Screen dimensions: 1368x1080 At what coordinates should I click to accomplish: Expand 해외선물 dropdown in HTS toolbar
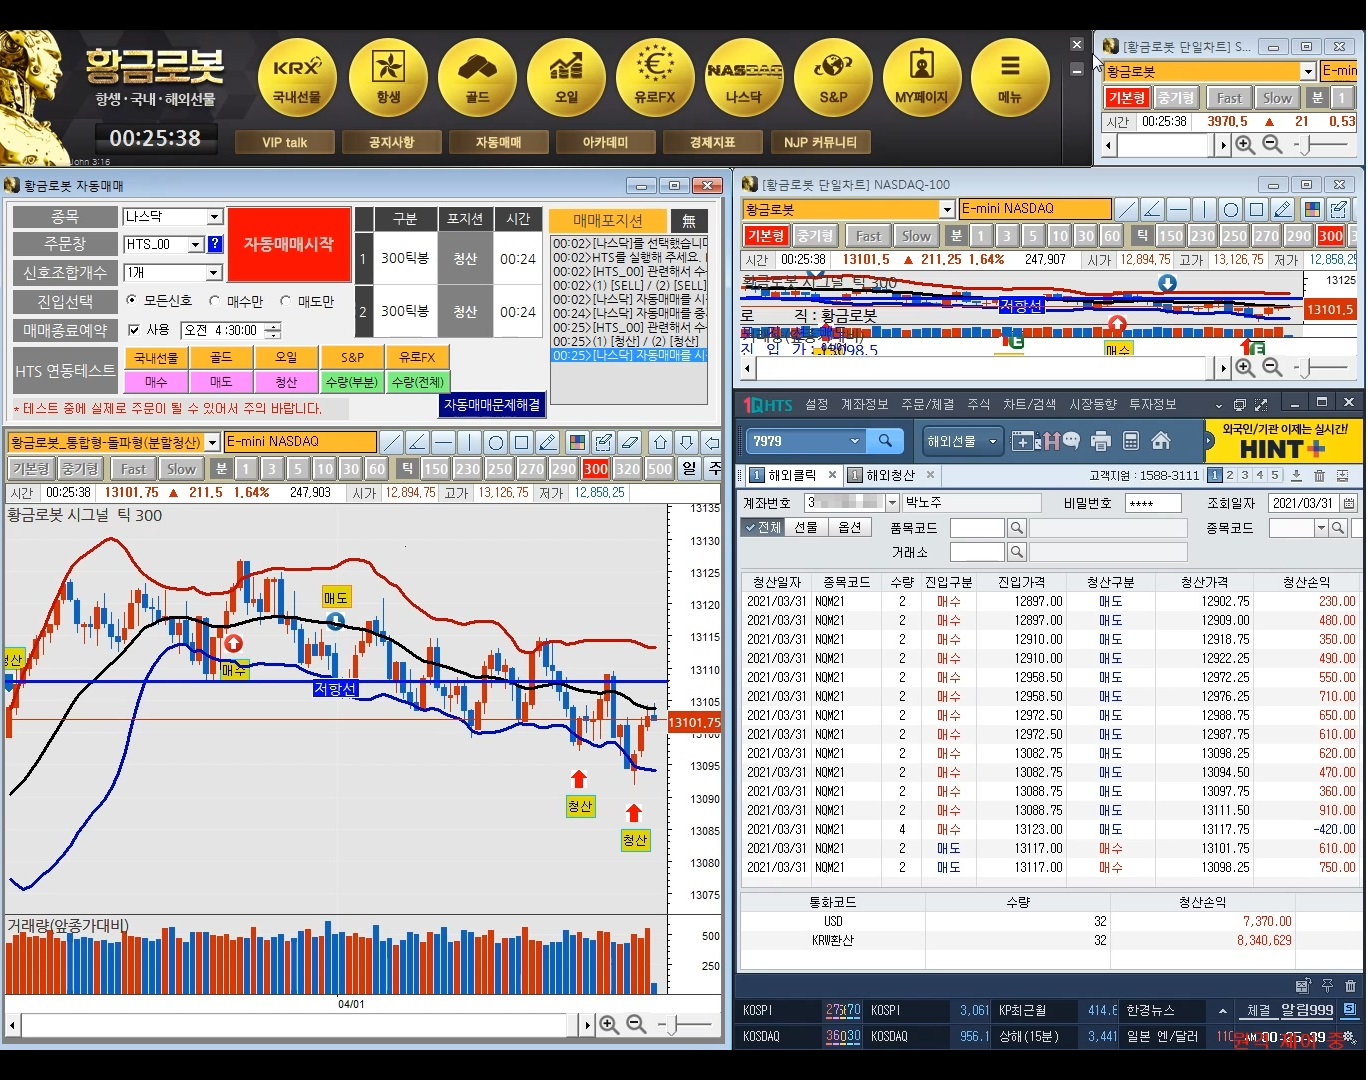[x=993, y=441]
